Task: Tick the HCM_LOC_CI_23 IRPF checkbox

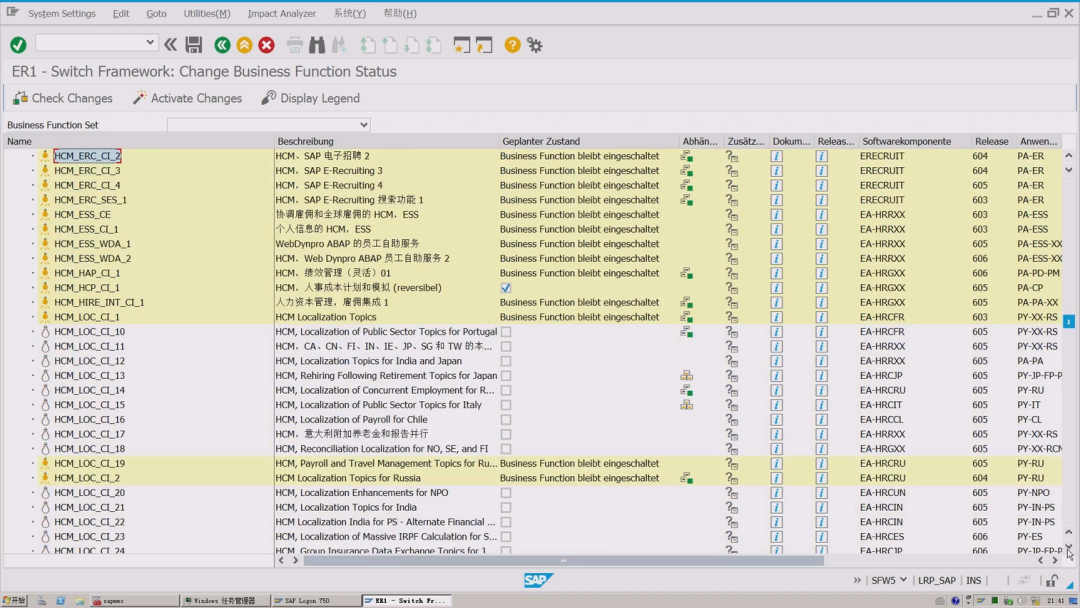Action: 506,536
